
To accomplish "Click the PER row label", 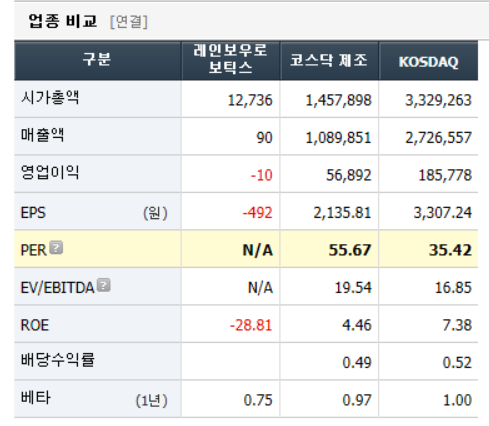I will click(x=33, y=250).
